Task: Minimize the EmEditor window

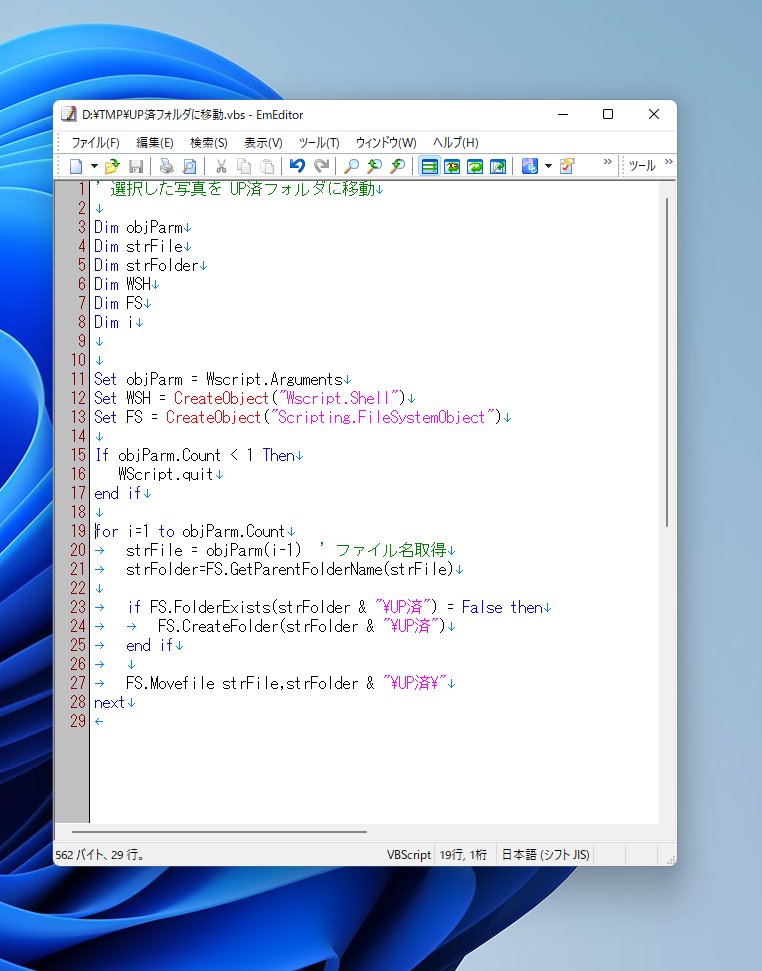Action: pyautogui.click(x=563, y=114)
